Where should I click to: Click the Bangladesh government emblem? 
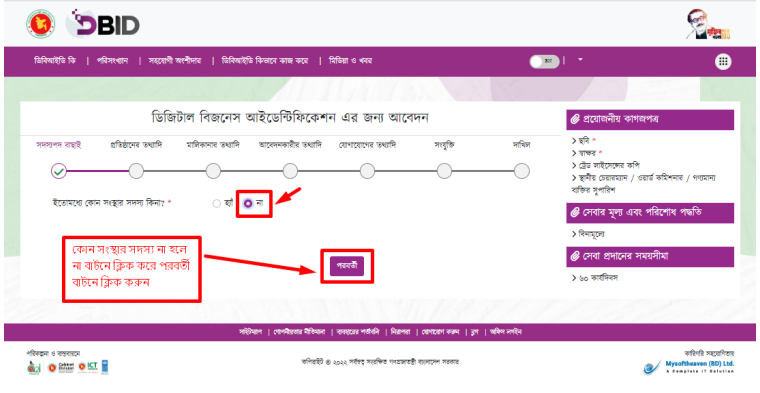click(x=41, y=23)
